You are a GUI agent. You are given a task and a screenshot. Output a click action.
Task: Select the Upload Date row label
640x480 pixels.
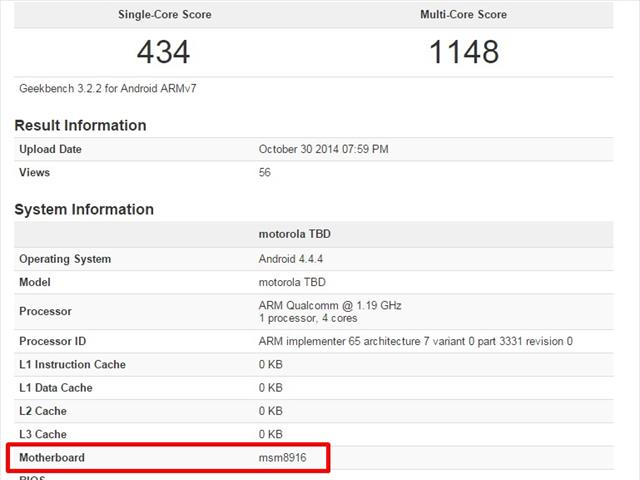tap(51, 149)
